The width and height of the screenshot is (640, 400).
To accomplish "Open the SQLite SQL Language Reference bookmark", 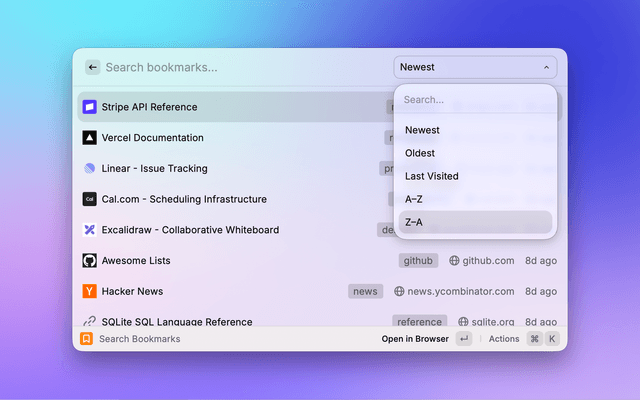I will [177, 321].
